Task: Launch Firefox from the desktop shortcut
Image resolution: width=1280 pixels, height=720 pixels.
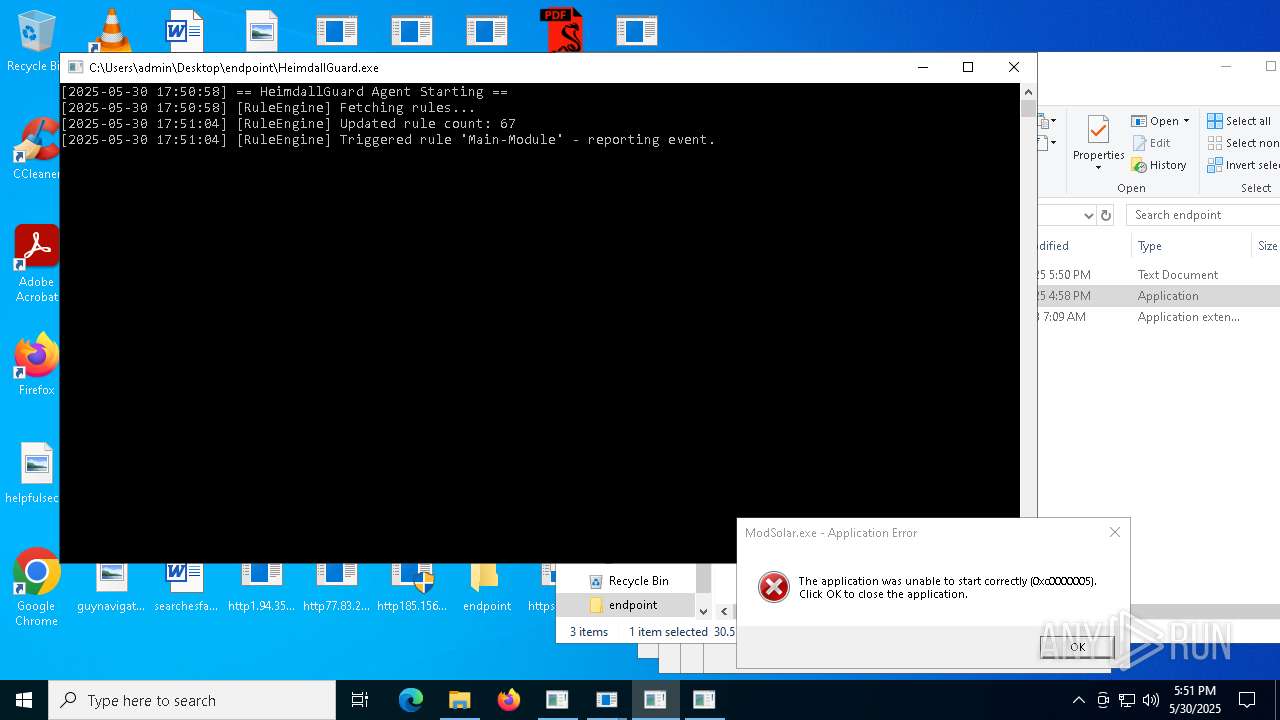Action: point(36,365)
